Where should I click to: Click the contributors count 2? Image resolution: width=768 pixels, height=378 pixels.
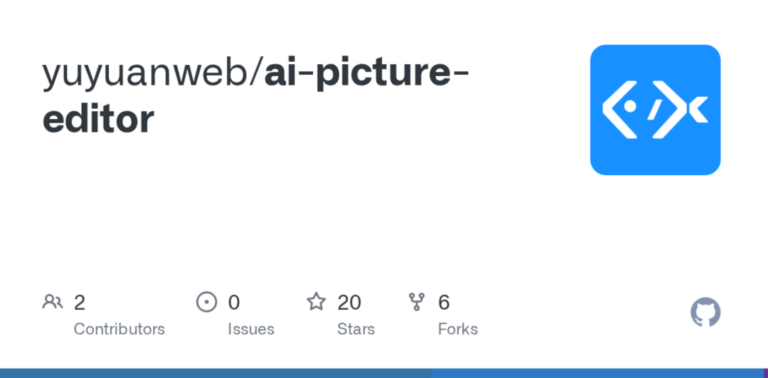(x=79, y=303)
